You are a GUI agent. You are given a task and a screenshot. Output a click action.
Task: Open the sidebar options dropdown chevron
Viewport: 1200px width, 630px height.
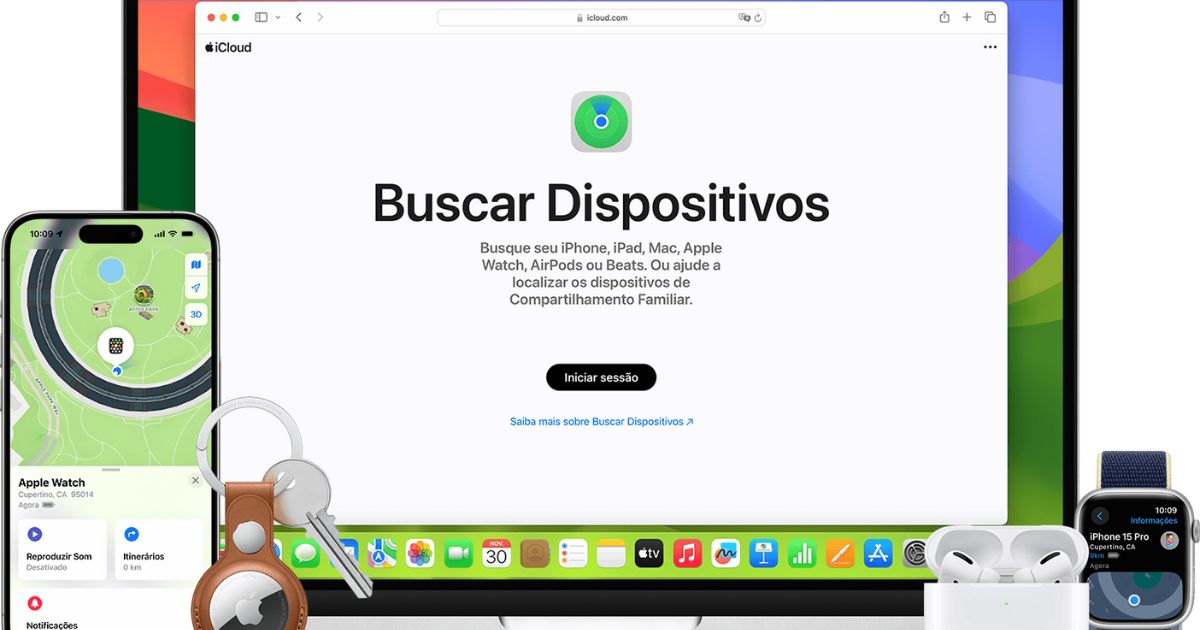point(277,17)
